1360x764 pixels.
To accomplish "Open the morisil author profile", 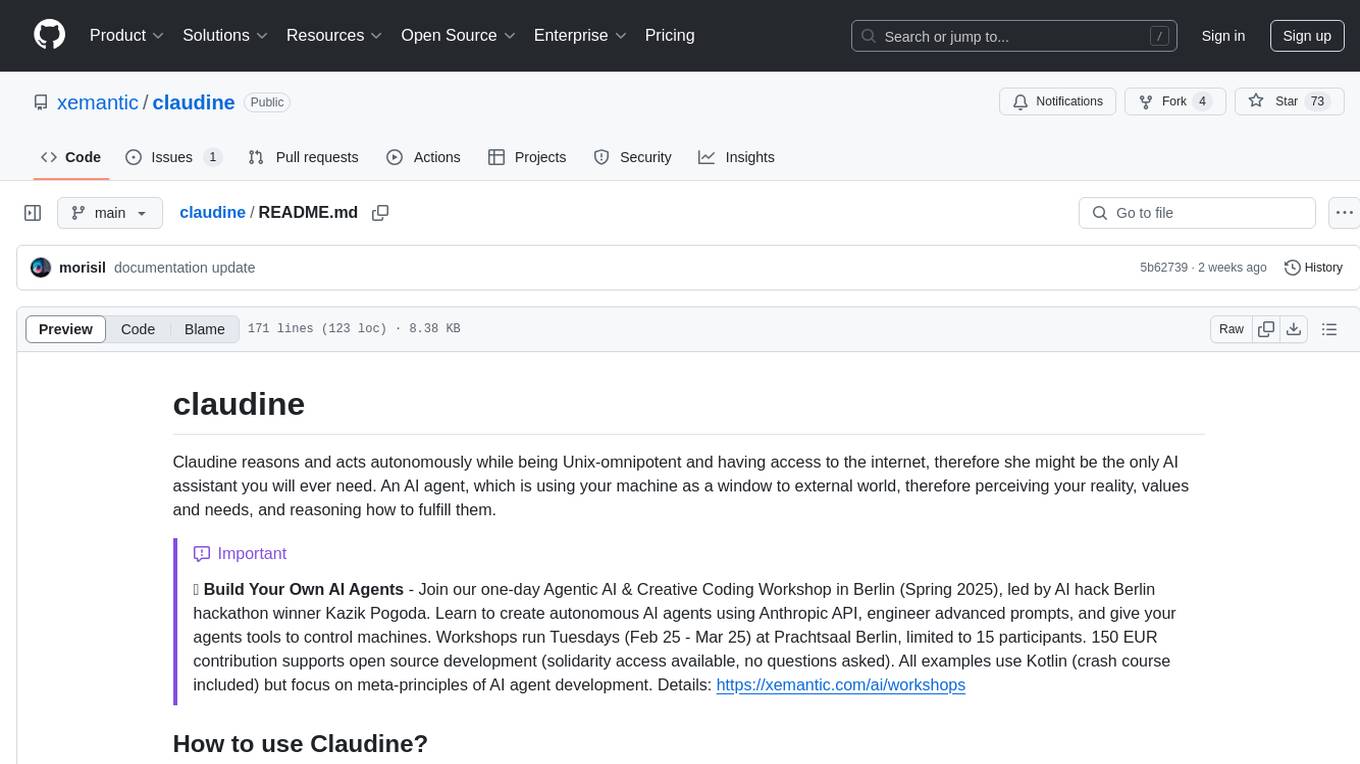I will coord(82,268).
